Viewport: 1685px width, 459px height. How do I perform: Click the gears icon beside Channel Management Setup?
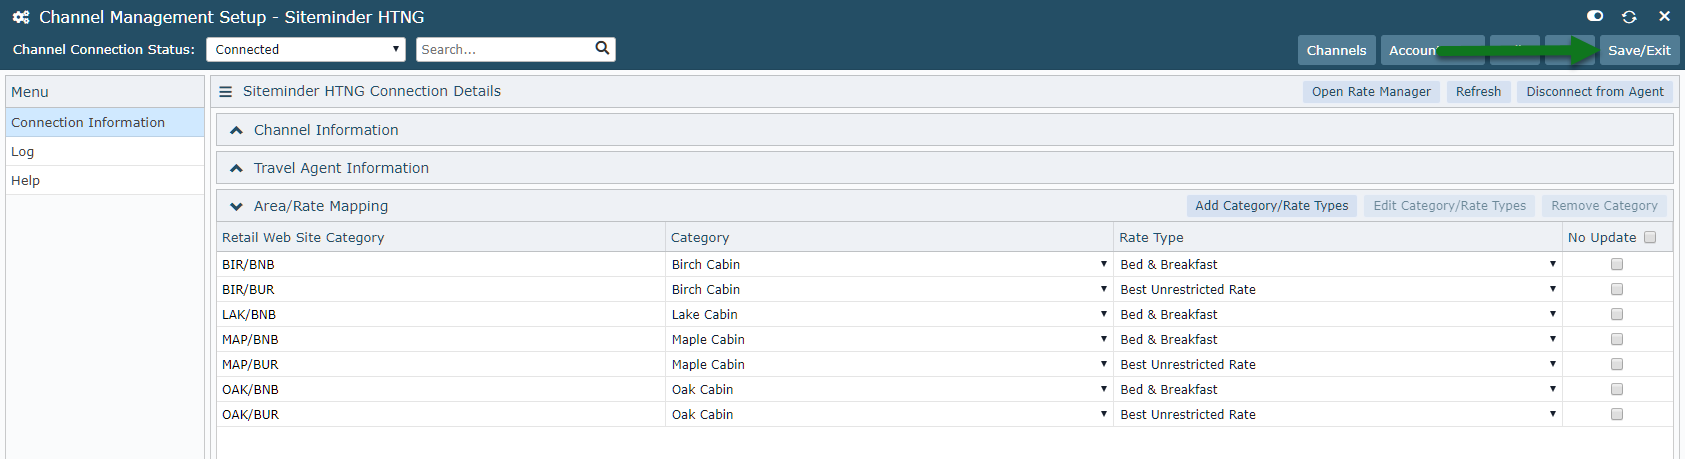click(21, 17)
